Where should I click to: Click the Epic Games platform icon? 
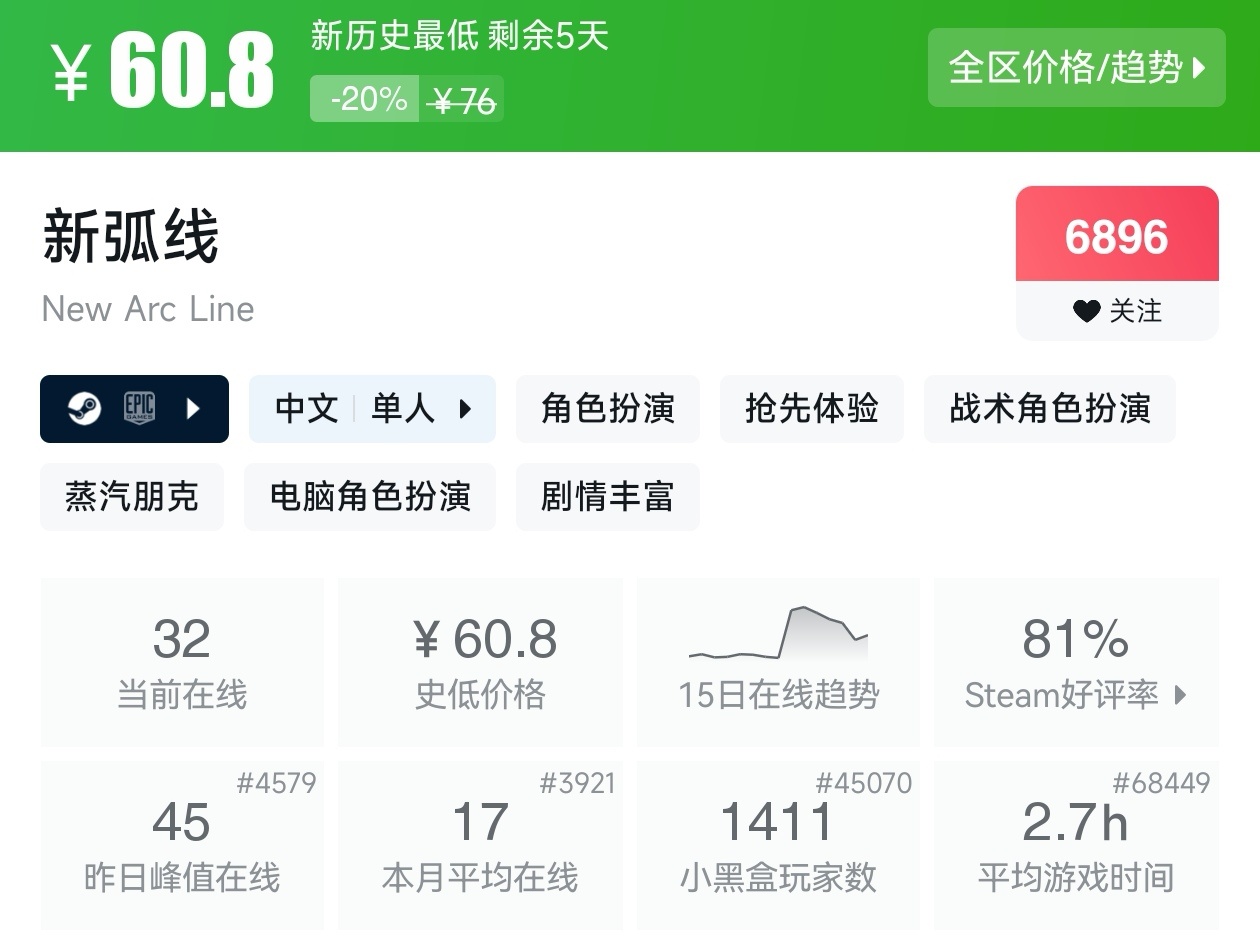(x=139, y=408)
